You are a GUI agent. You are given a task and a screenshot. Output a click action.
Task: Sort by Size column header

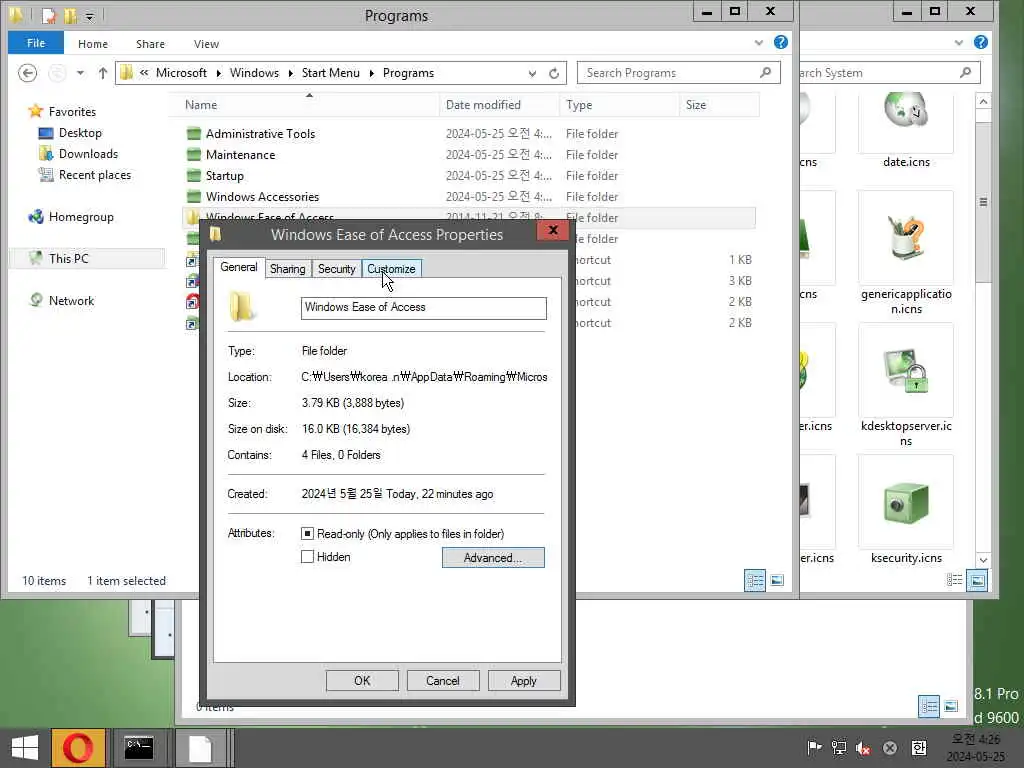[x=719, y=104]
